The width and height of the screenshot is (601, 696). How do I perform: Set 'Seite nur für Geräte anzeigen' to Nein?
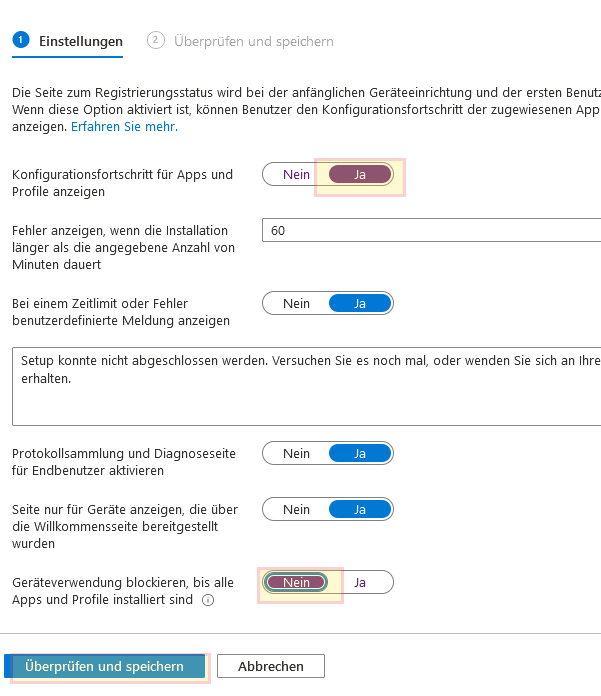point(296,509)
